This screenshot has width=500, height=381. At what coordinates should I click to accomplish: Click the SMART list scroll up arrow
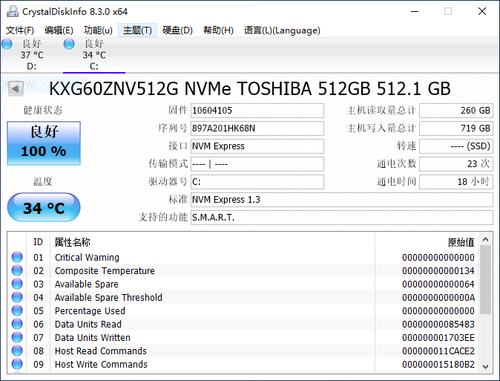coord(486,239)
